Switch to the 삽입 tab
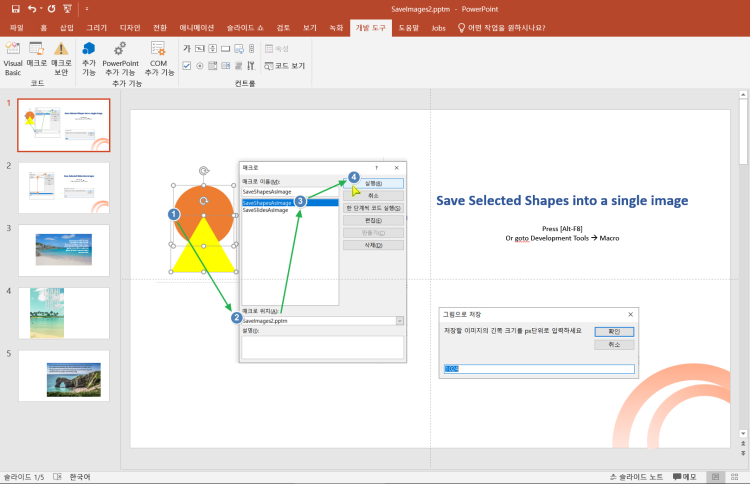Viewport: 750px width, 484px height. click(67, 28)
